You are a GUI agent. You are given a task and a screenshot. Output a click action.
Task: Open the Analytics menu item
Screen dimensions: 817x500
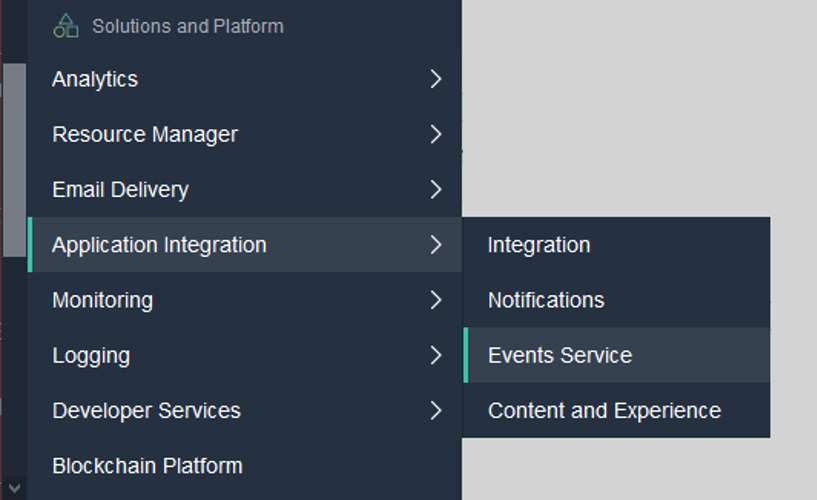tap(95, 79)
